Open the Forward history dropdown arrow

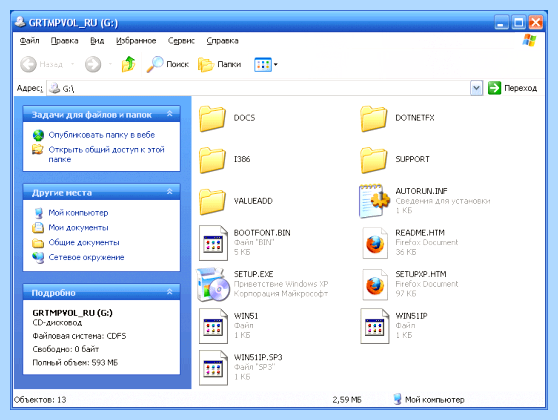(x=110, y=64)
